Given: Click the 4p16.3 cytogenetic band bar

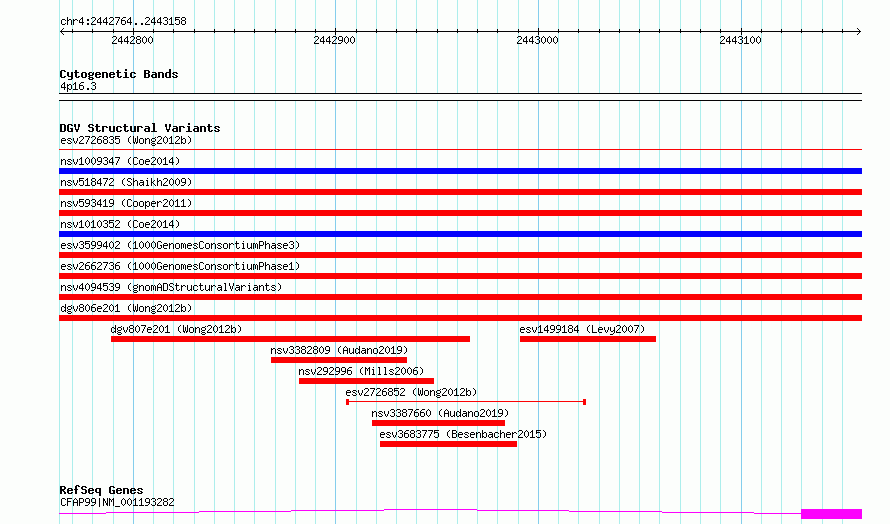Looking at the screenshot, I should pyautogui.click(x=460, y=97).
